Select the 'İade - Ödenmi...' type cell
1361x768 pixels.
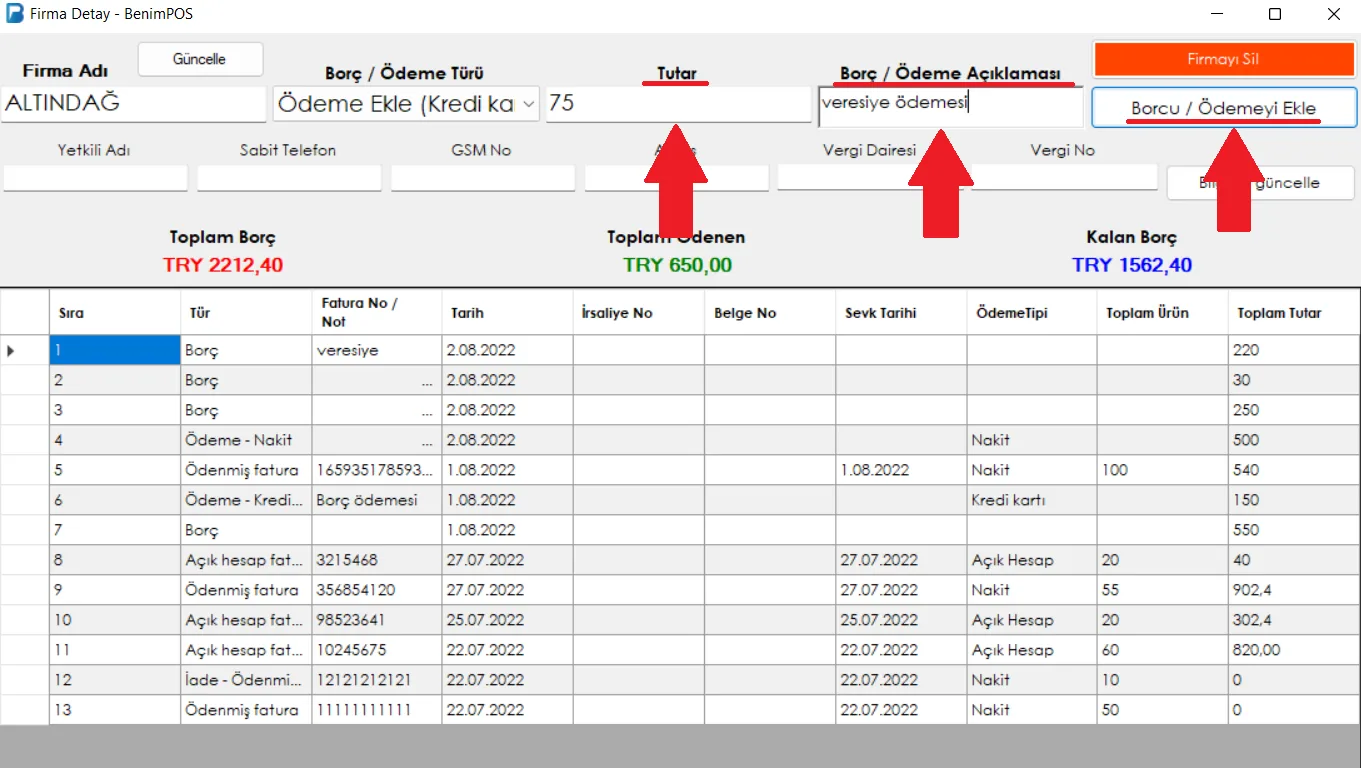coord(246,680)
